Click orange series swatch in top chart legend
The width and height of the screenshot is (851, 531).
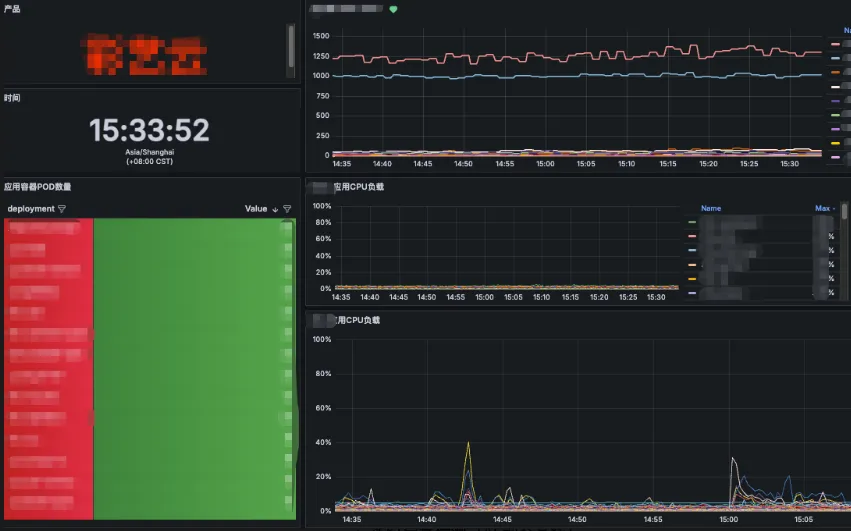coord(835,72)
